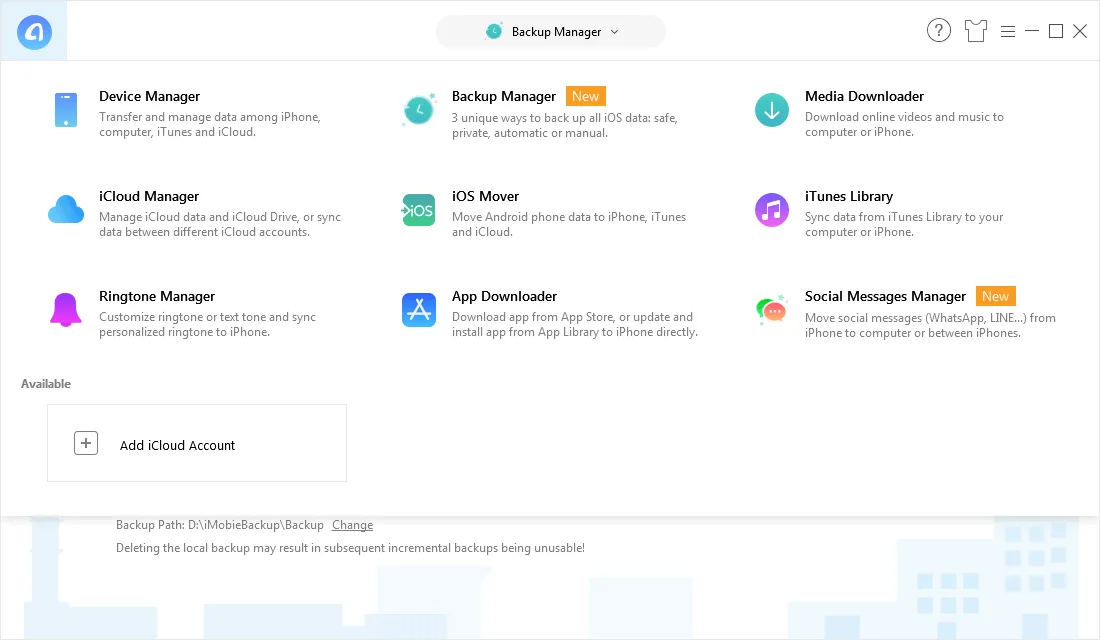Click the 'Transfer and manage data among iPhone' description
Image resolution: width=1100 pixels, height=640 pixels.
[210, 124]
